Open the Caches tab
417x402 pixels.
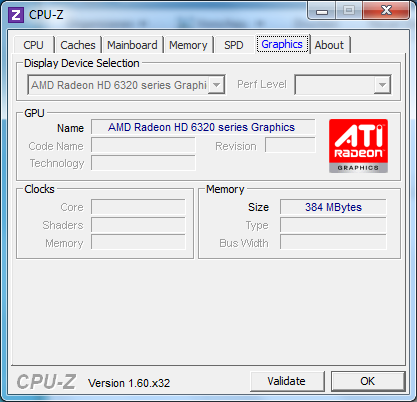pos(78,45)
